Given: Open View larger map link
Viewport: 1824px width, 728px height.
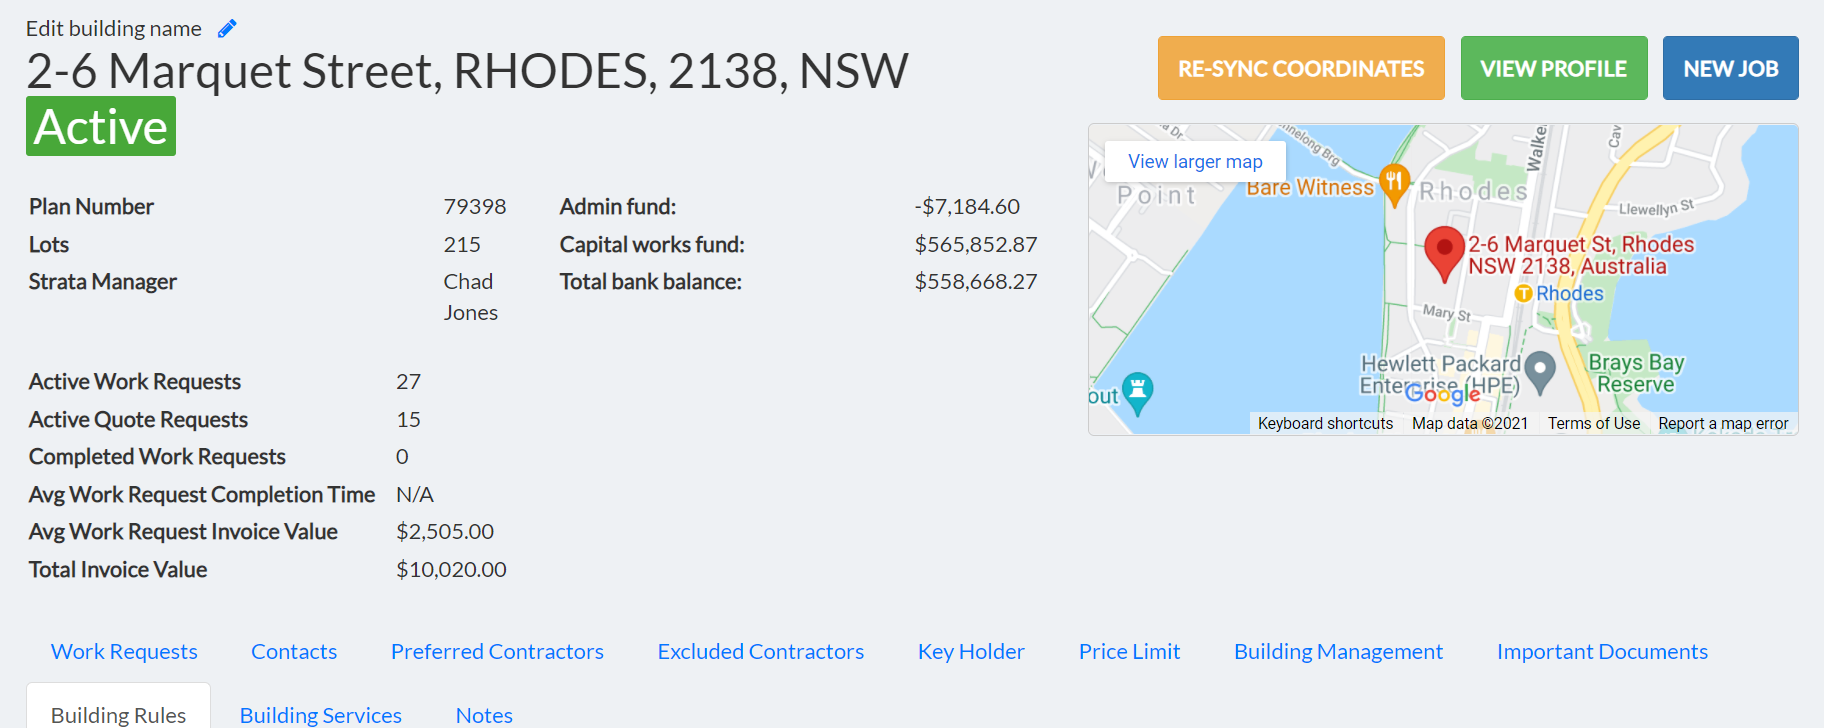Looking at the screenshot, I should (x=1195, y=162).
